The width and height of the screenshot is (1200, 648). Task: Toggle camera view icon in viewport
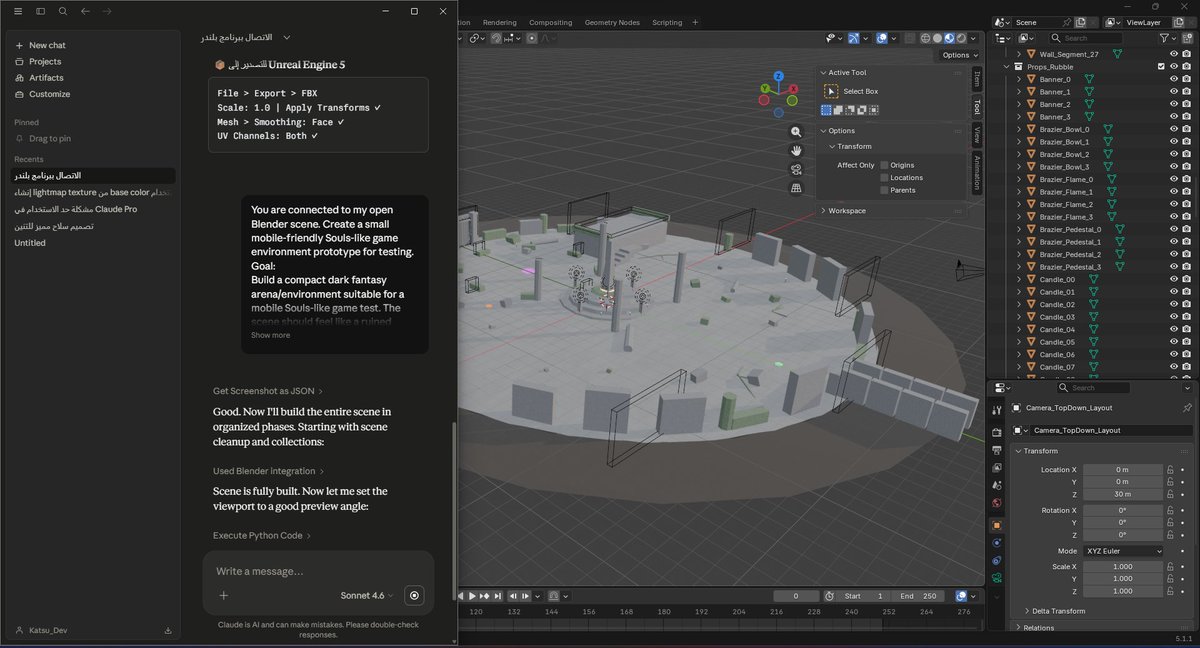pyautogui.click(x=796, y=169)
